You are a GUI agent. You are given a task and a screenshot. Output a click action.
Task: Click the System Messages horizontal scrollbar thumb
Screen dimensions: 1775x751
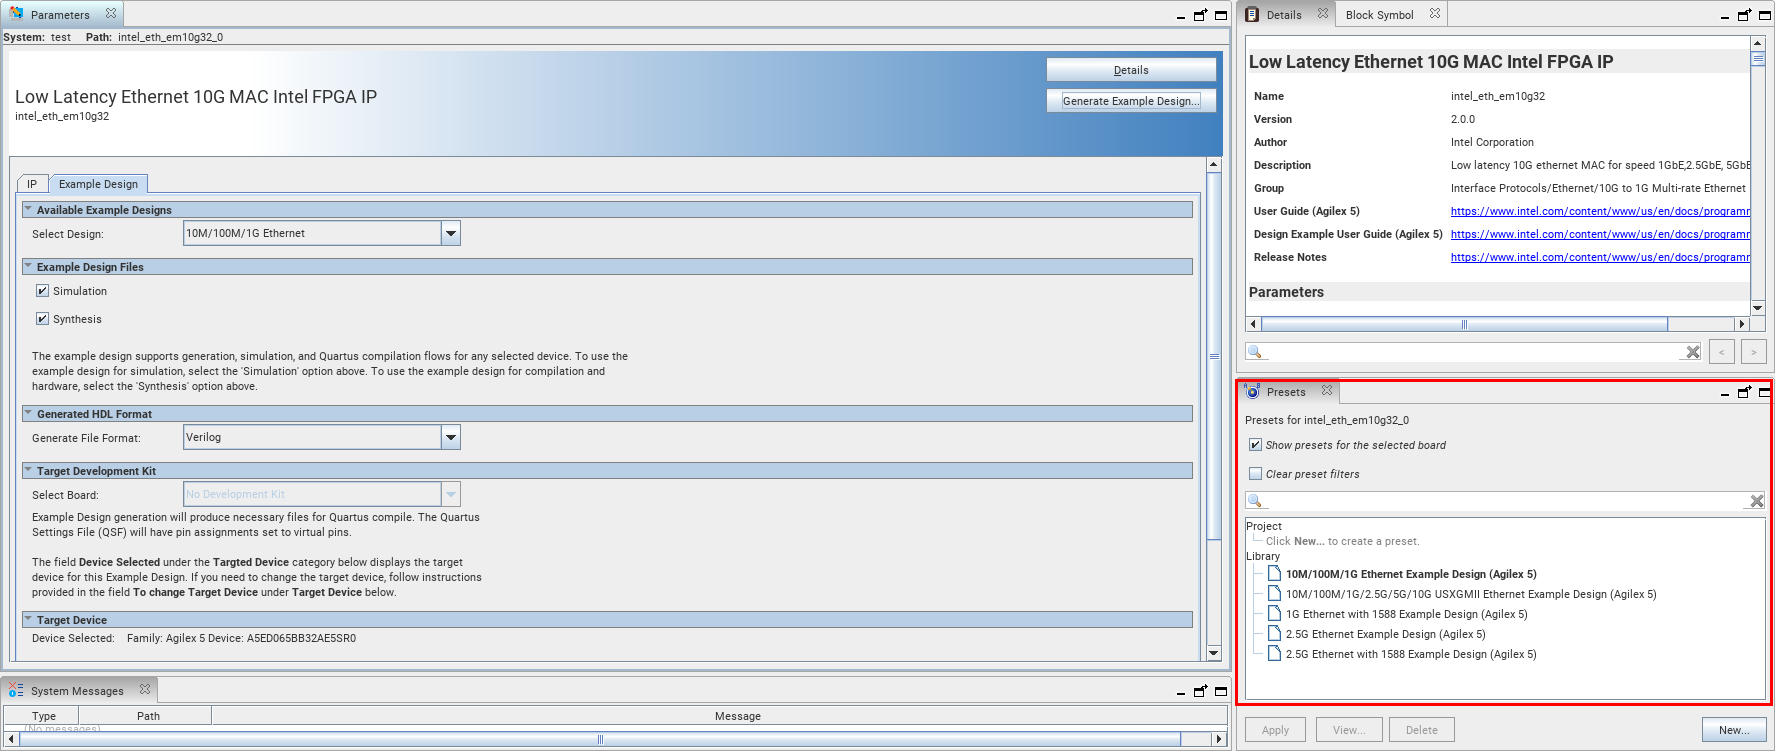click(x=600, y=739)
